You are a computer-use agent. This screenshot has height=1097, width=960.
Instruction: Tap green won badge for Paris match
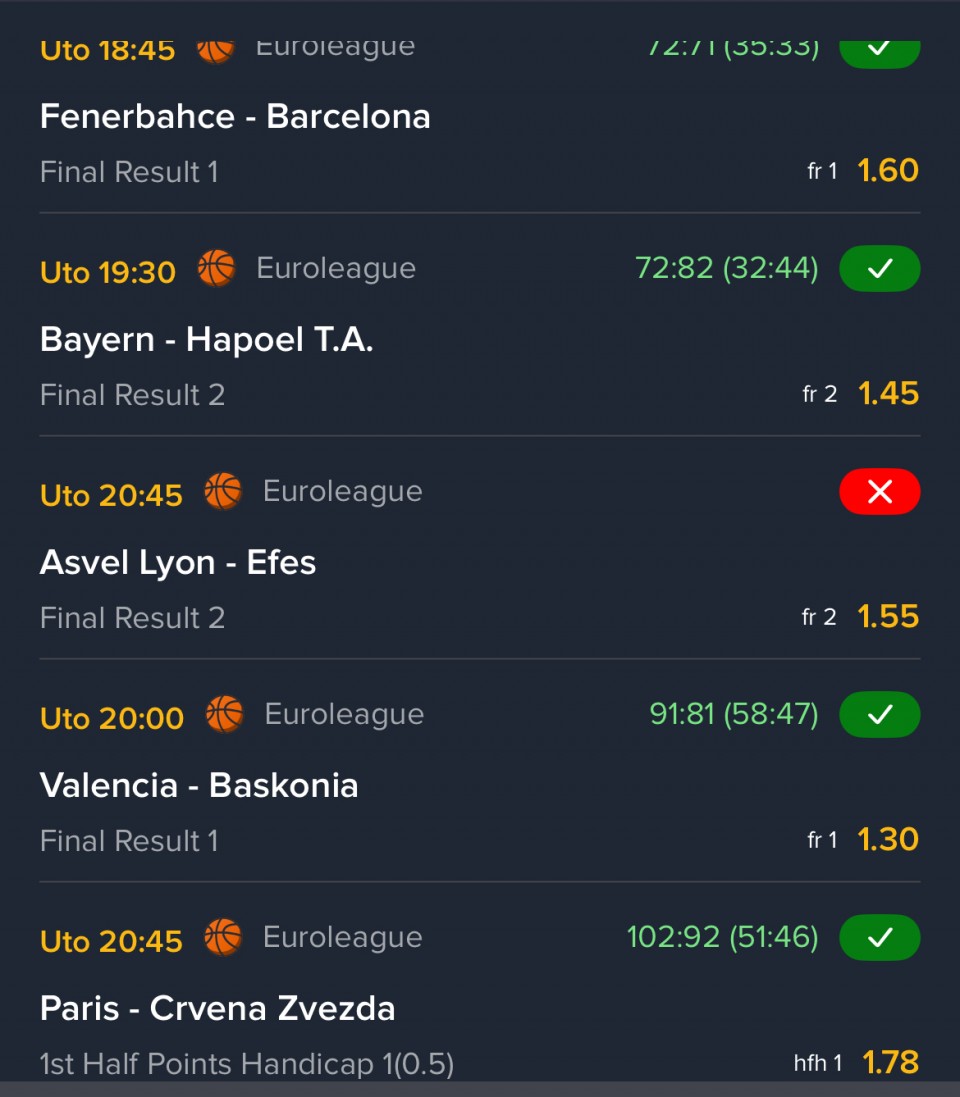tap(879, 938)
